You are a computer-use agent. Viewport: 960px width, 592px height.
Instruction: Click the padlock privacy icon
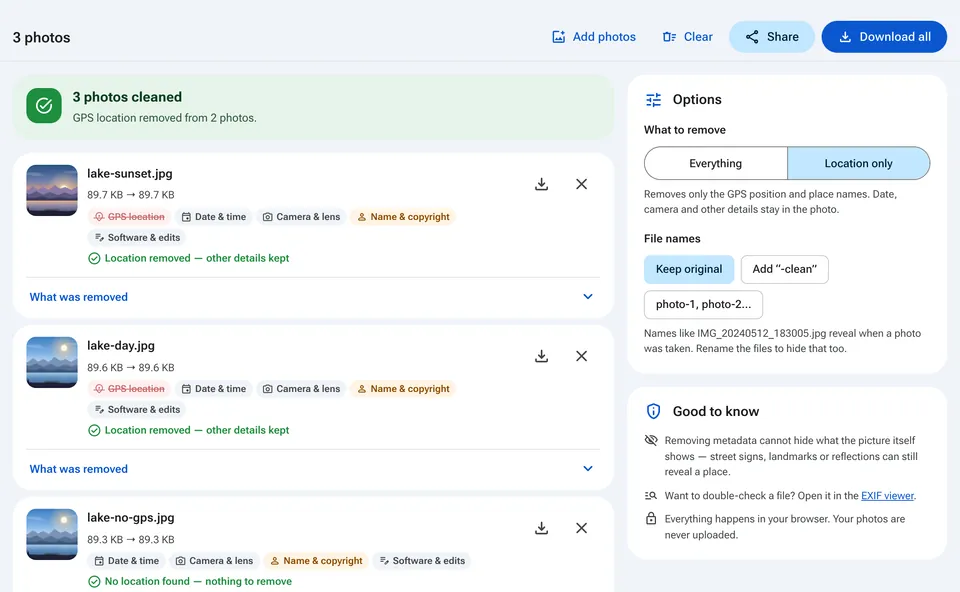click(651, 519)
